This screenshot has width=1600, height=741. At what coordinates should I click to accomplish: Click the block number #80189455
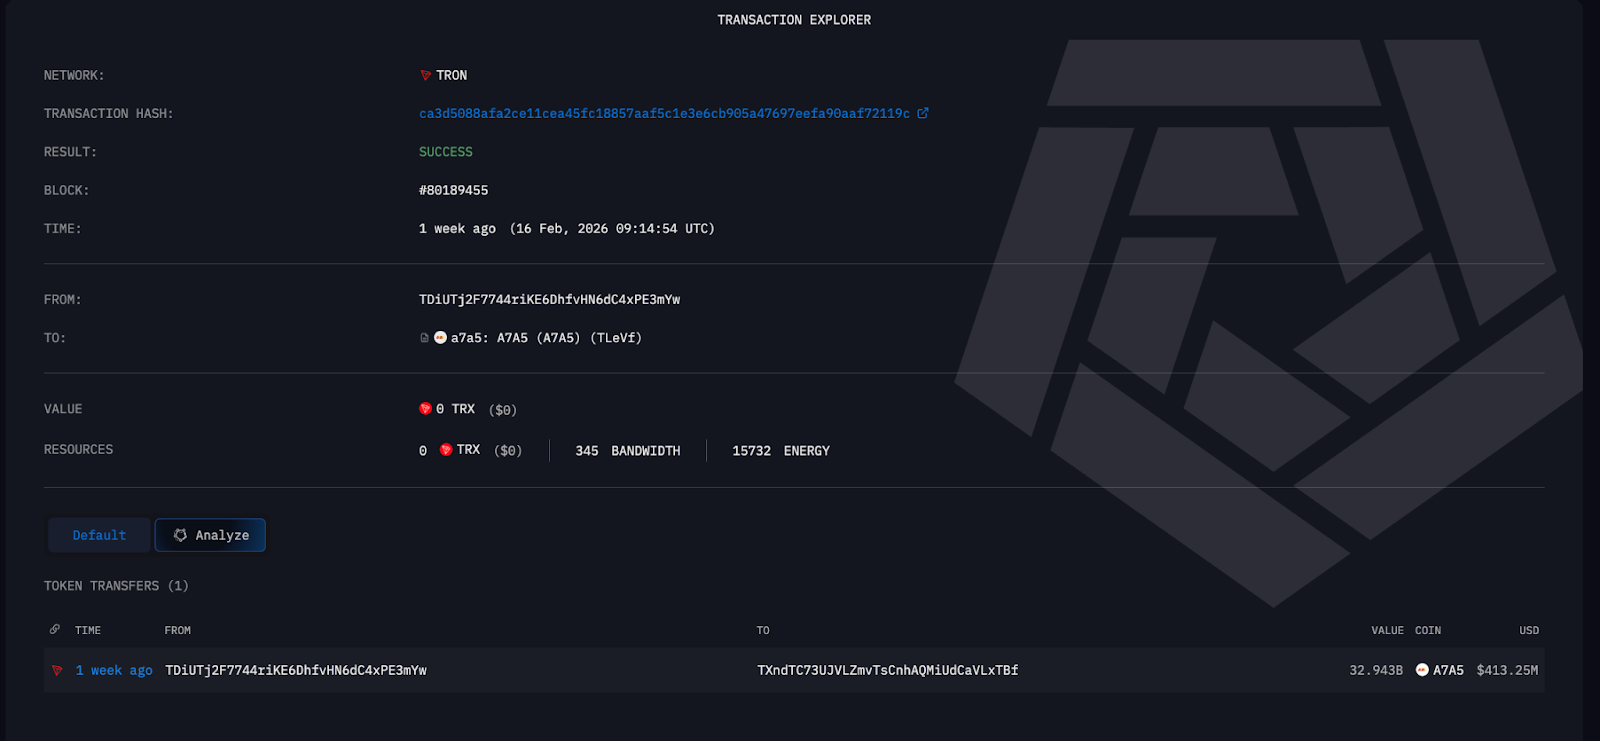[453, 190]
